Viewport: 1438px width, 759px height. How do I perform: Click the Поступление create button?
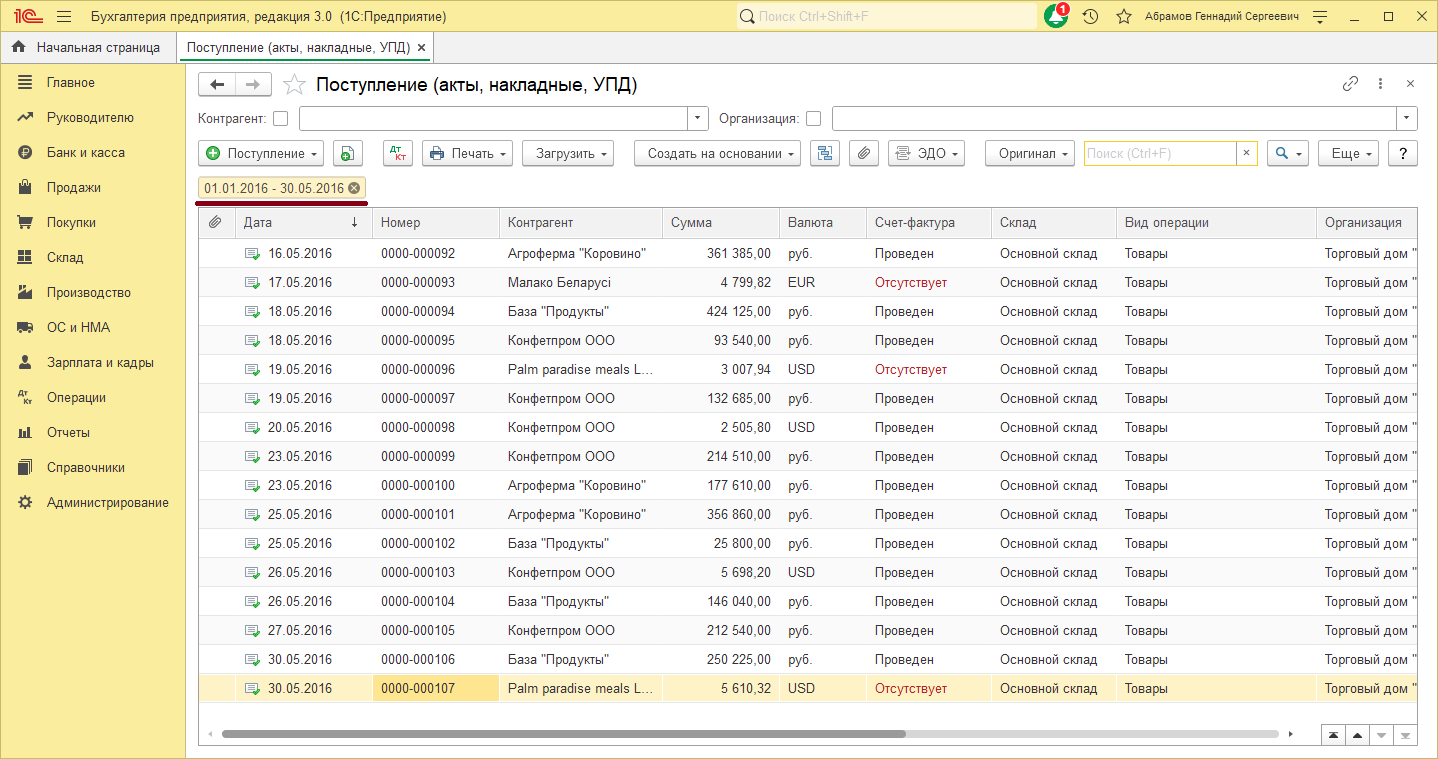(261, 153)
